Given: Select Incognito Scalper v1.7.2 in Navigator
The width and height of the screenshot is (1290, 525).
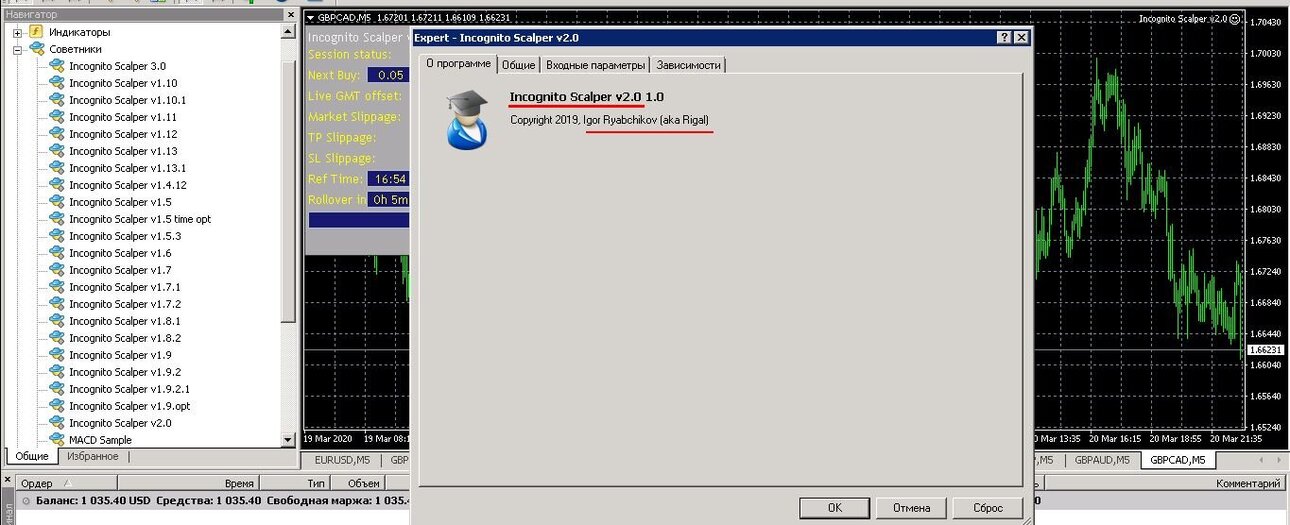Looking at the screenshot, I should (125, 304).
